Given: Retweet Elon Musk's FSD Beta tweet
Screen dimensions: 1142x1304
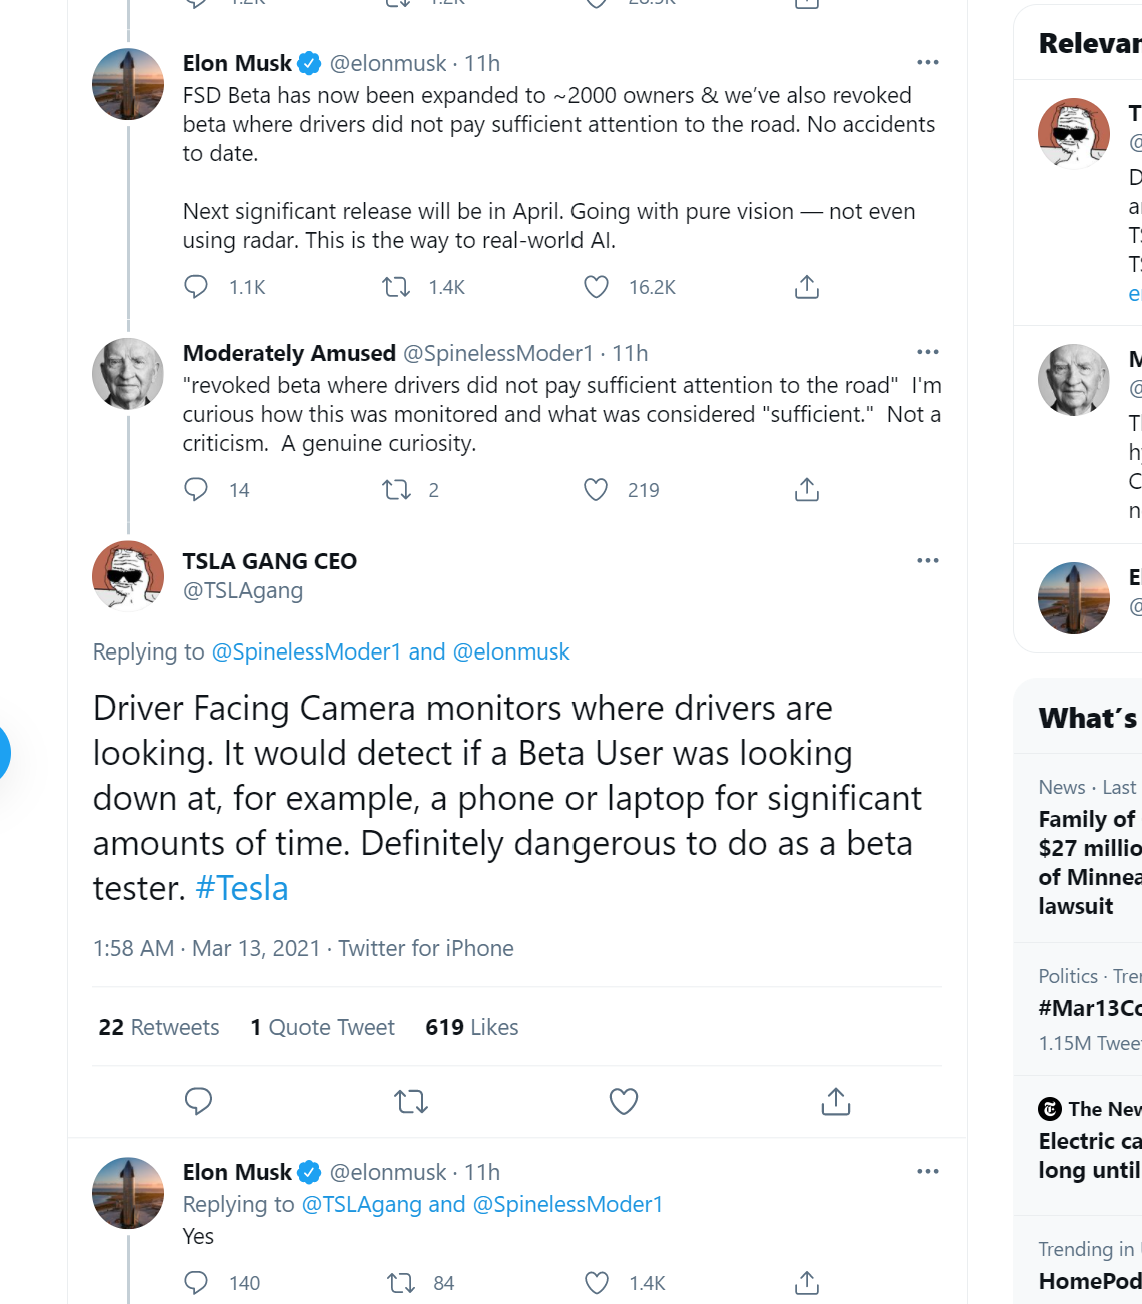Looking at the screenshot, I should (x=397, y=288).
